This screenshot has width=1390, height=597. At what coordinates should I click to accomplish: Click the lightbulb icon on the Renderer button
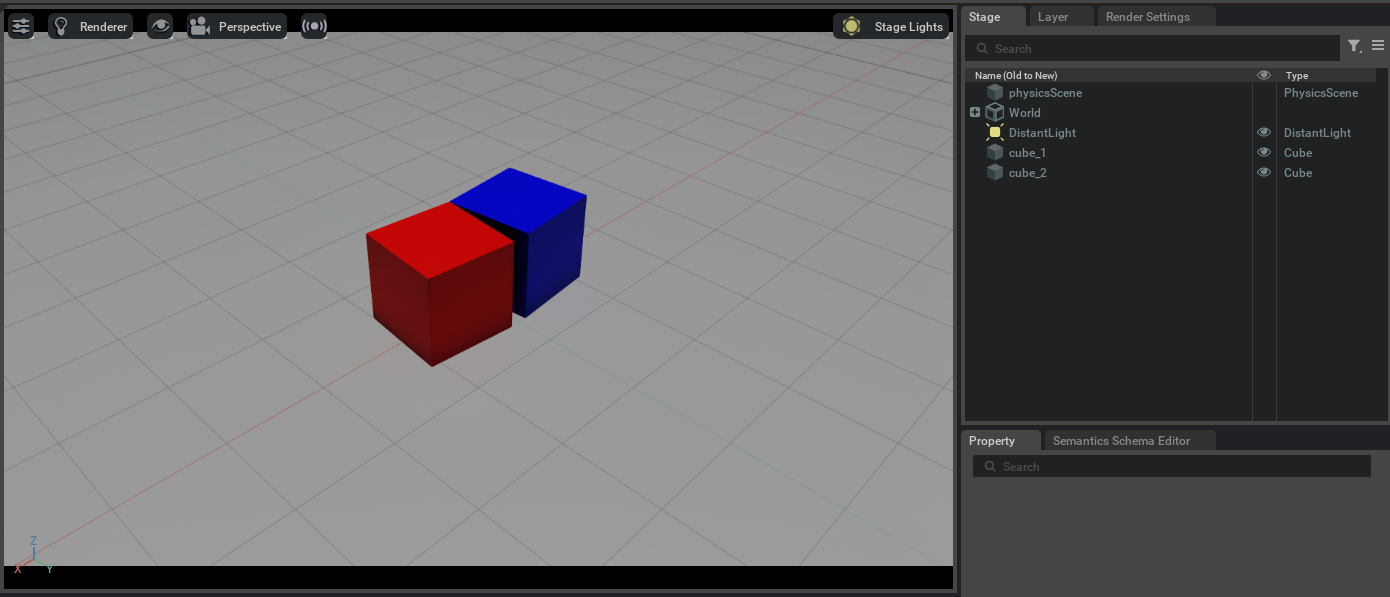(x=62, y=26)
